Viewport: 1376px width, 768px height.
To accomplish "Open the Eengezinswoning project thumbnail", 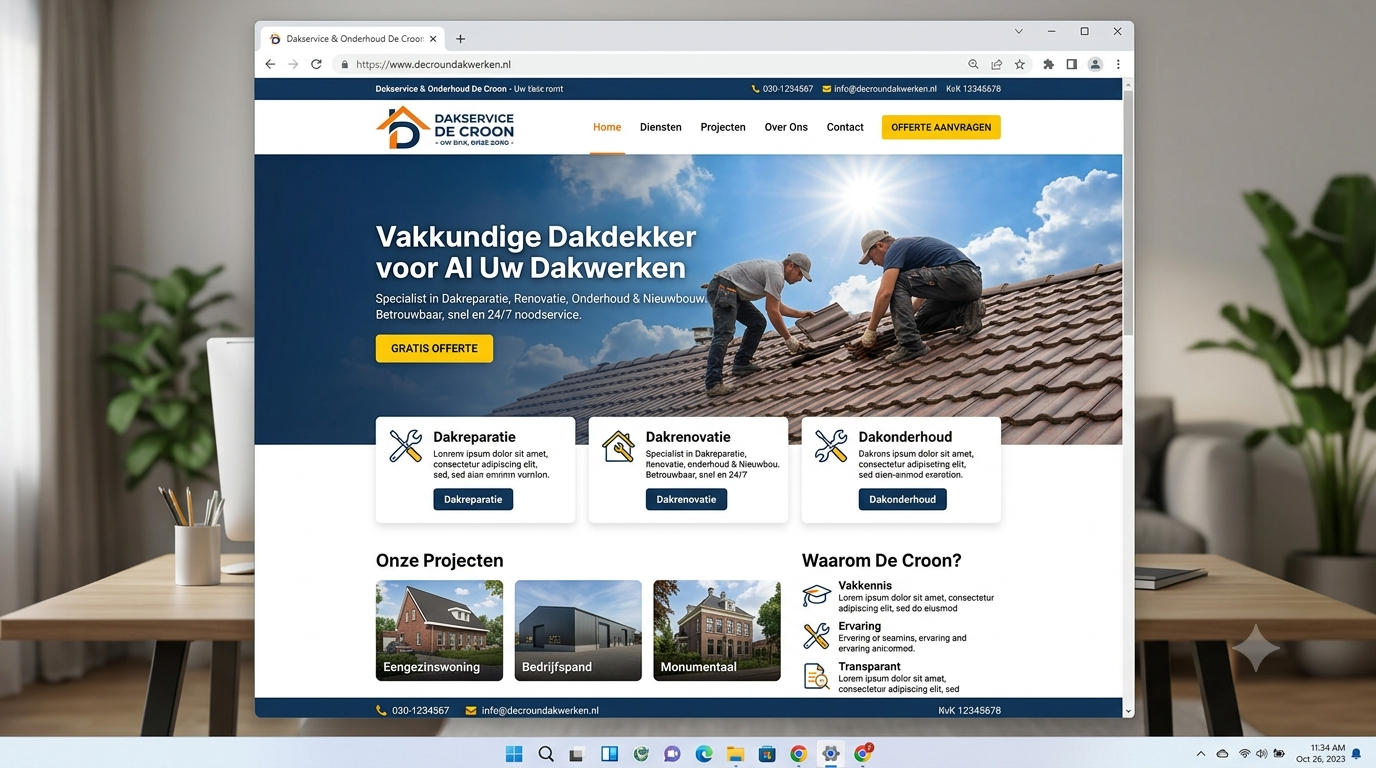I will coord(439,630).
